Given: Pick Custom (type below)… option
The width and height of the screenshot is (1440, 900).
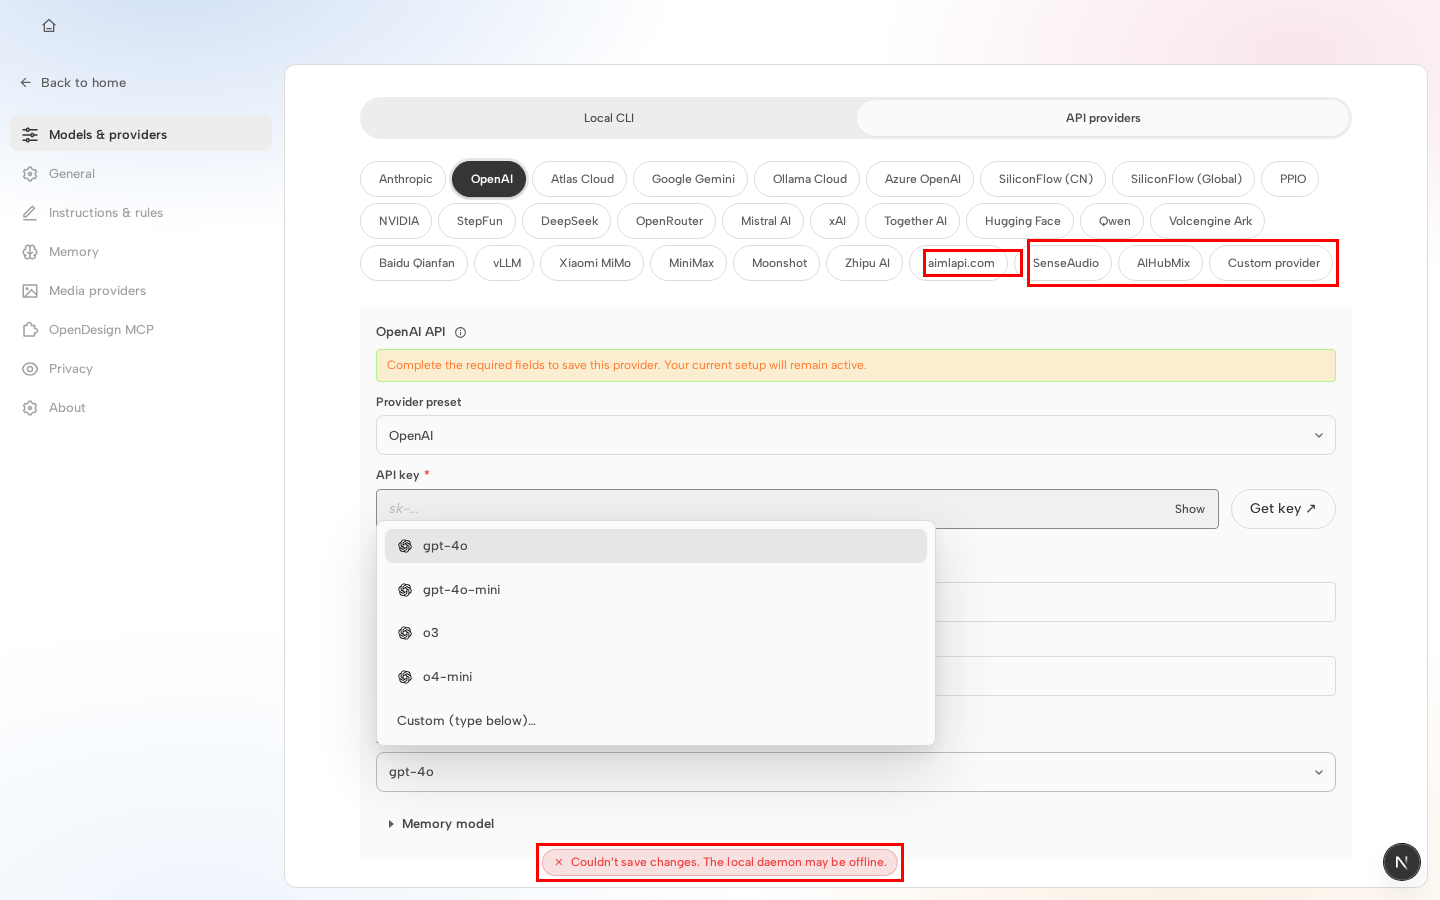Looking at the screenshot, I should click(656, 721).
